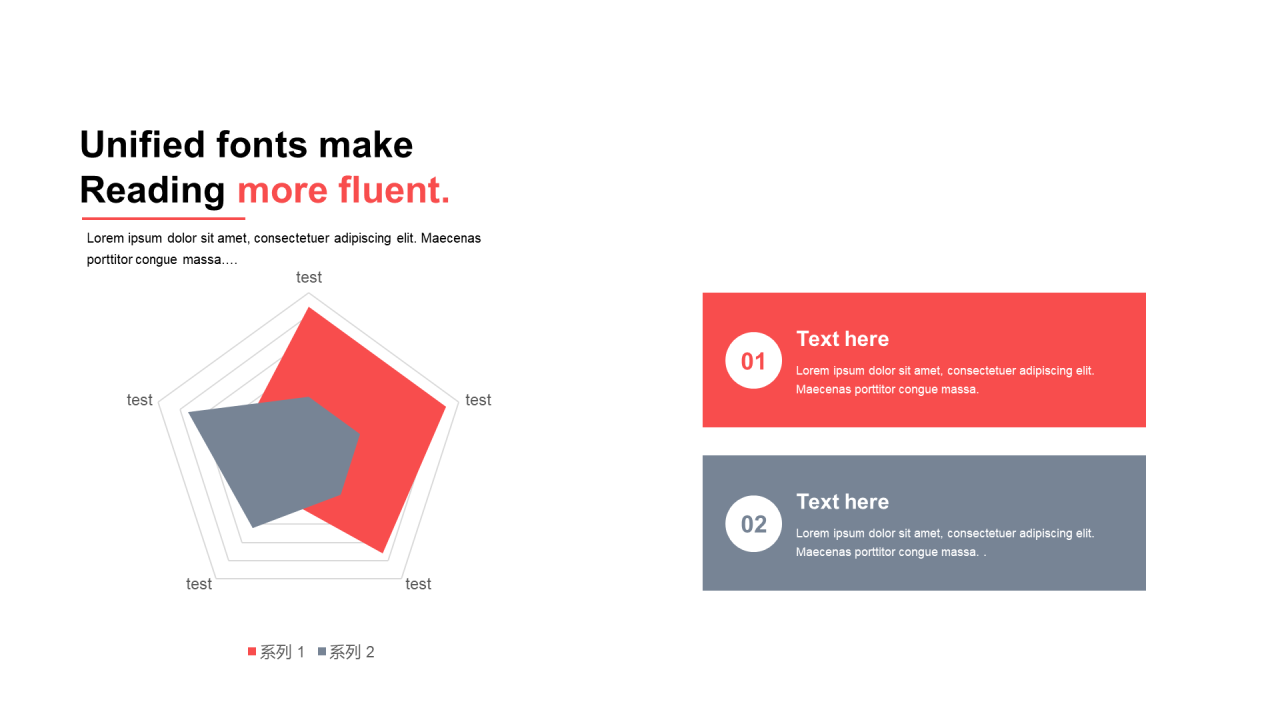Click "Text here" heading in the gray box
This screenshot has width=1280, height=720.
[842, 502]
